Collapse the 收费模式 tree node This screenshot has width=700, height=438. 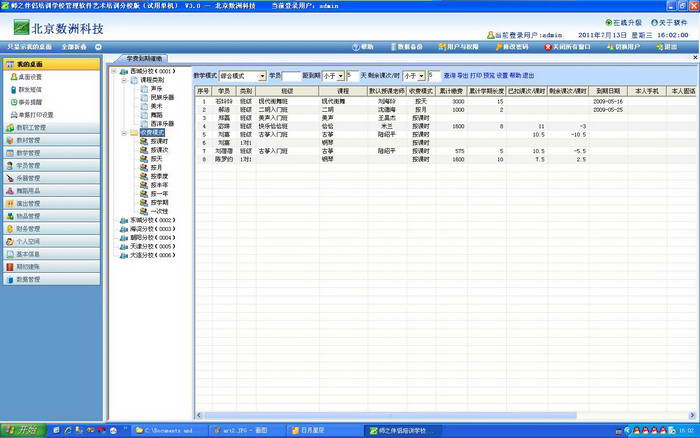coord(124,133)
